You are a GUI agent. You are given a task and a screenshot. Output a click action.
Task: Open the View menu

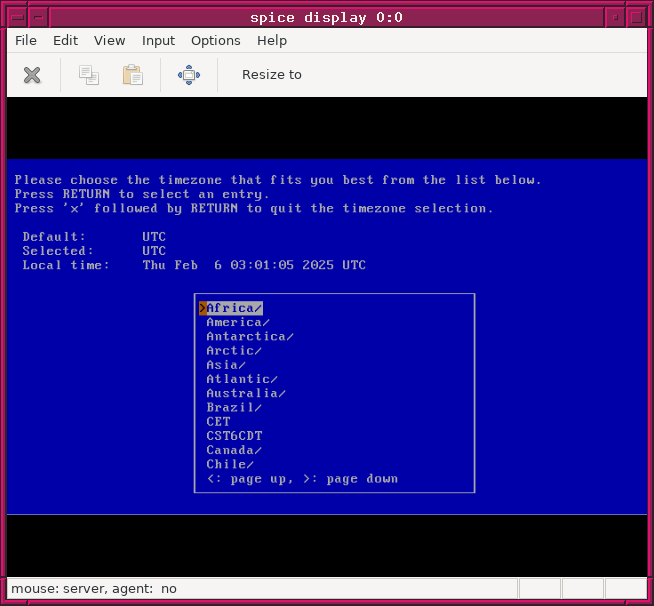(x=110, y=41)
